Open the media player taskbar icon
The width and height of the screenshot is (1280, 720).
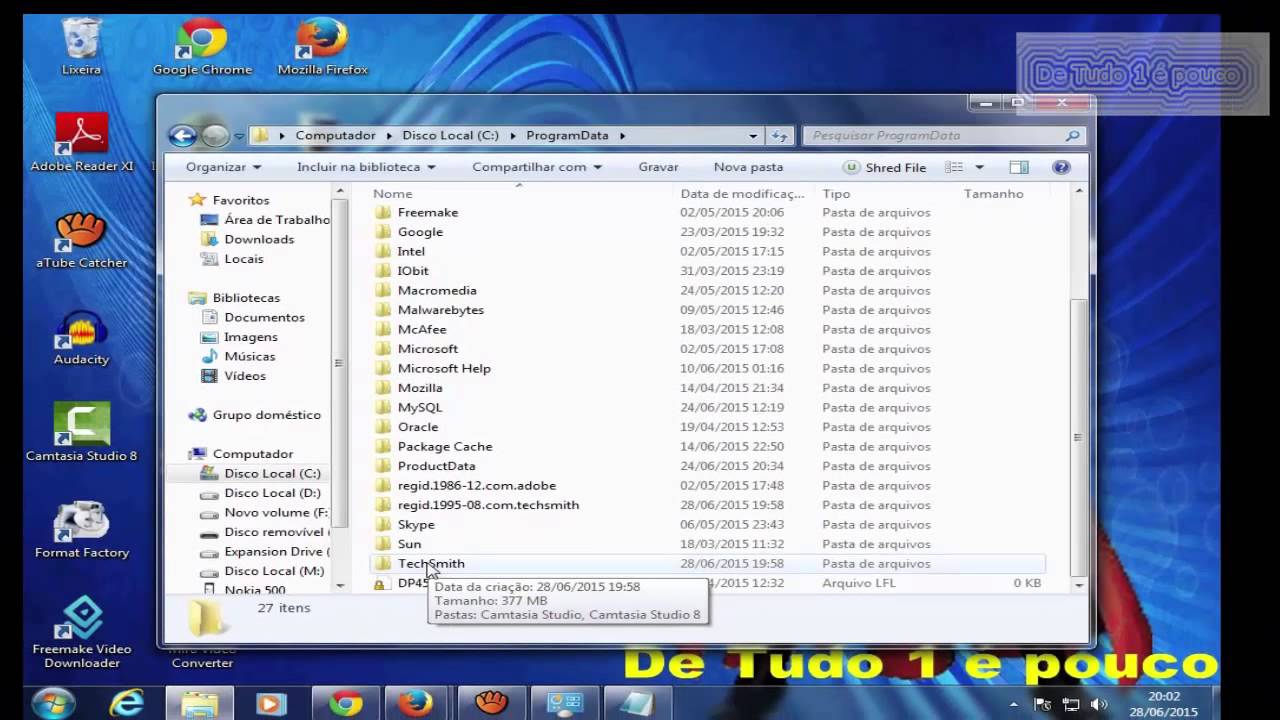coord(270,703)
